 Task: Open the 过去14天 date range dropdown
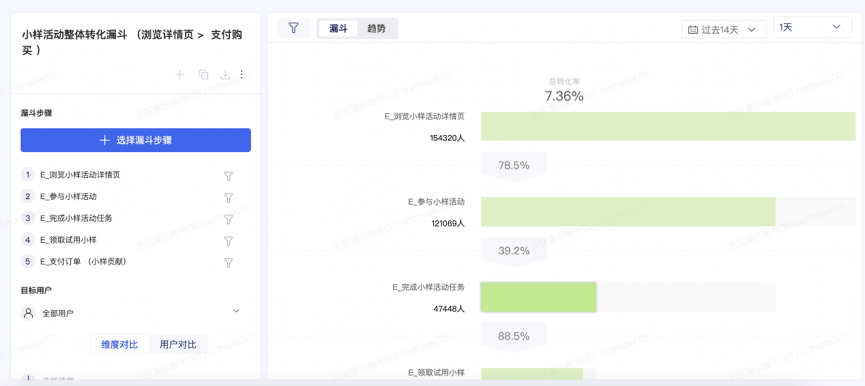(724, 29)
